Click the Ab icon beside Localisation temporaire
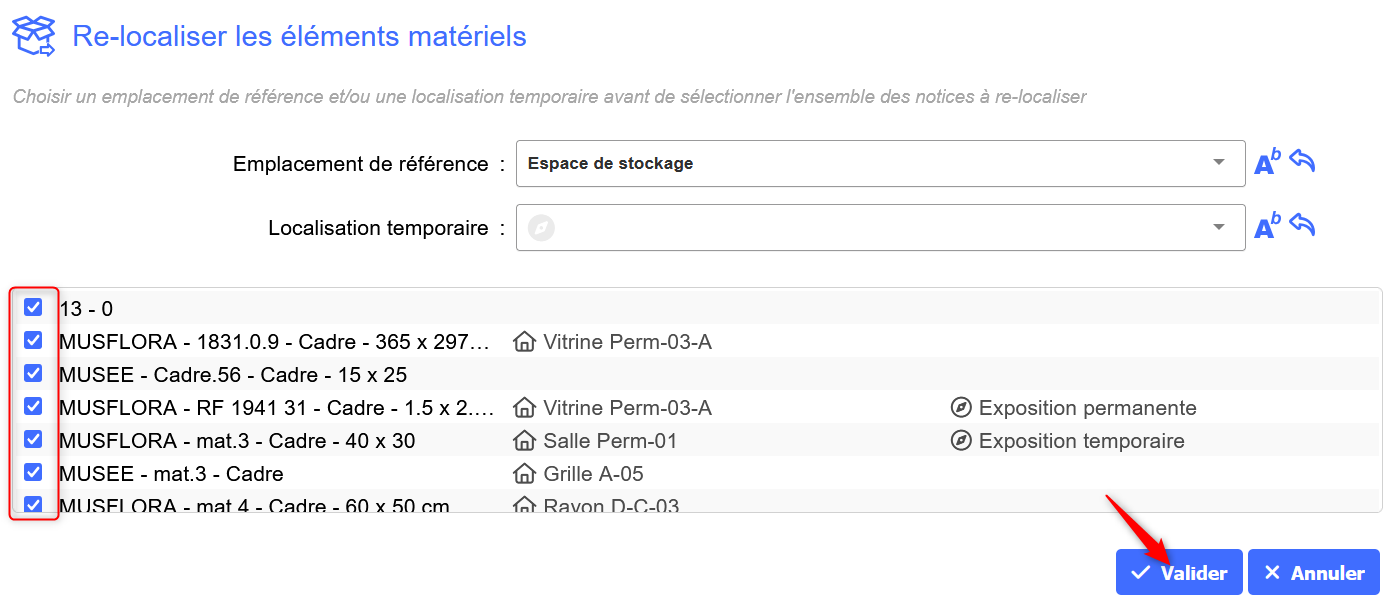This screenshot has width=1388, height=602. pos(1266,227)
